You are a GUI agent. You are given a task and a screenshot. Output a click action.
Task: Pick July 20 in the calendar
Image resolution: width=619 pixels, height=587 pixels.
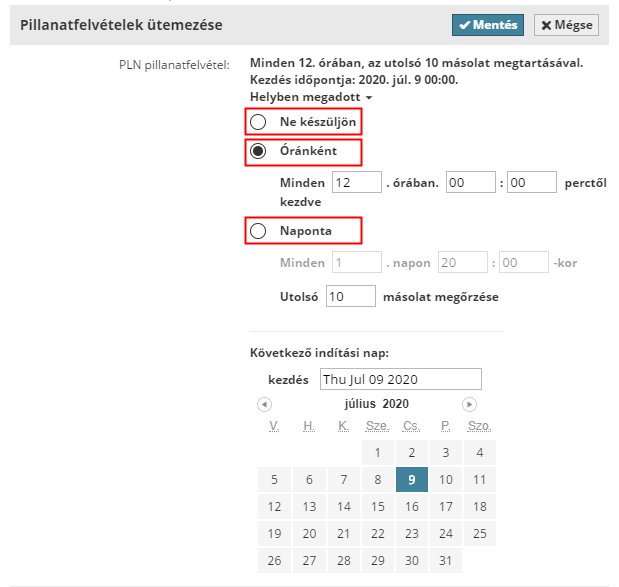tap(309, 534)
